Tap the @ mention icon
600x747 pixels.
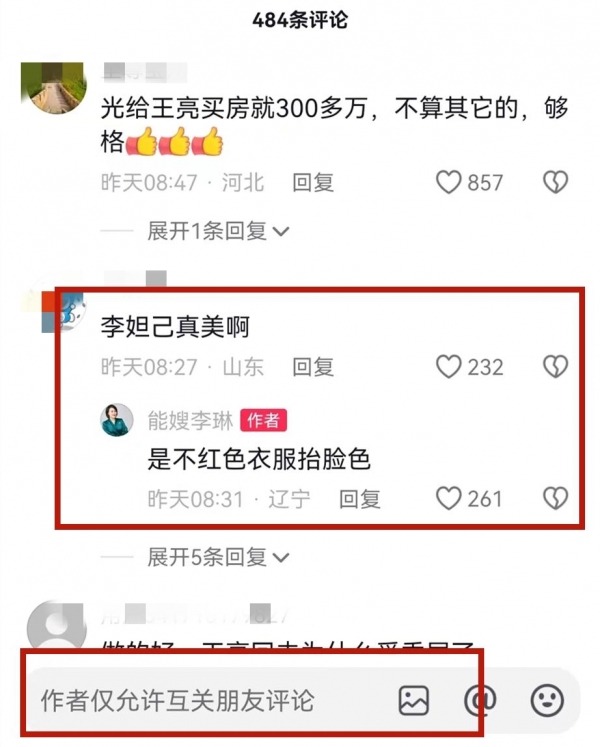[480, 700]
